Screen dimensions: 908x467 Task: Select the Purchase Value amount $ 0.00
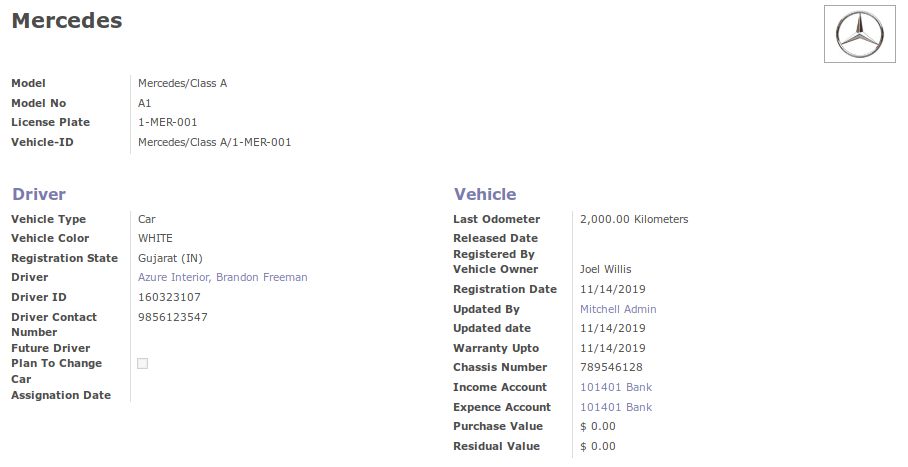click(598, 426)
